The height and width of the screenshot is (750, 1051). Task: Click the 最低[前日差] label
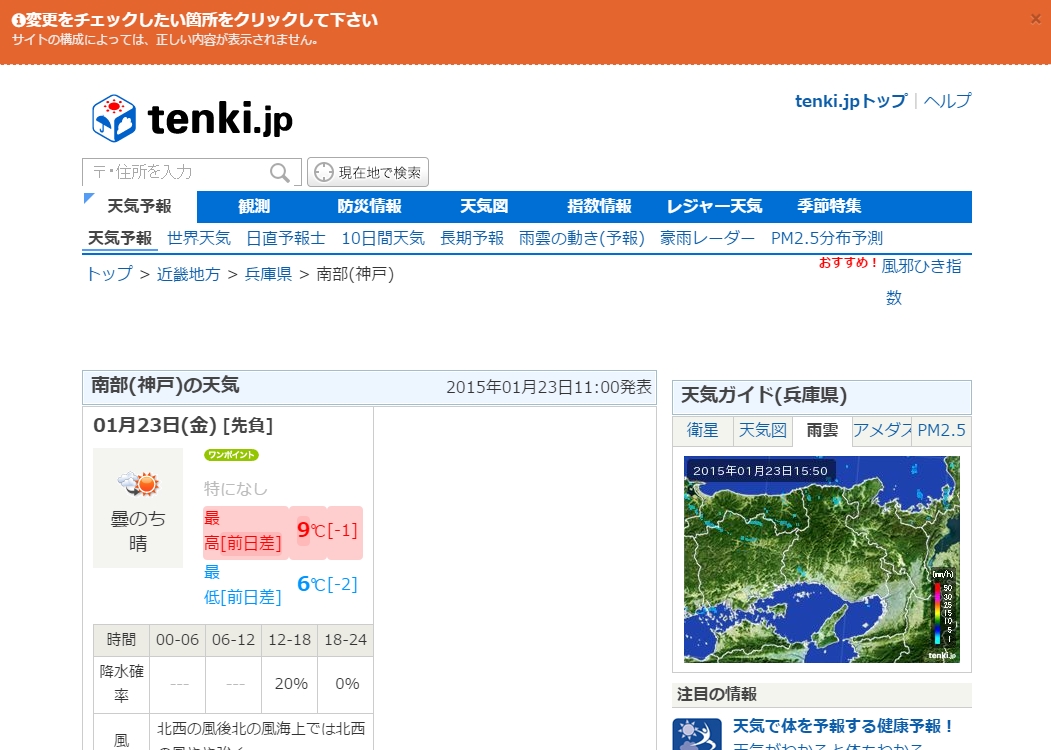point(243,584)
